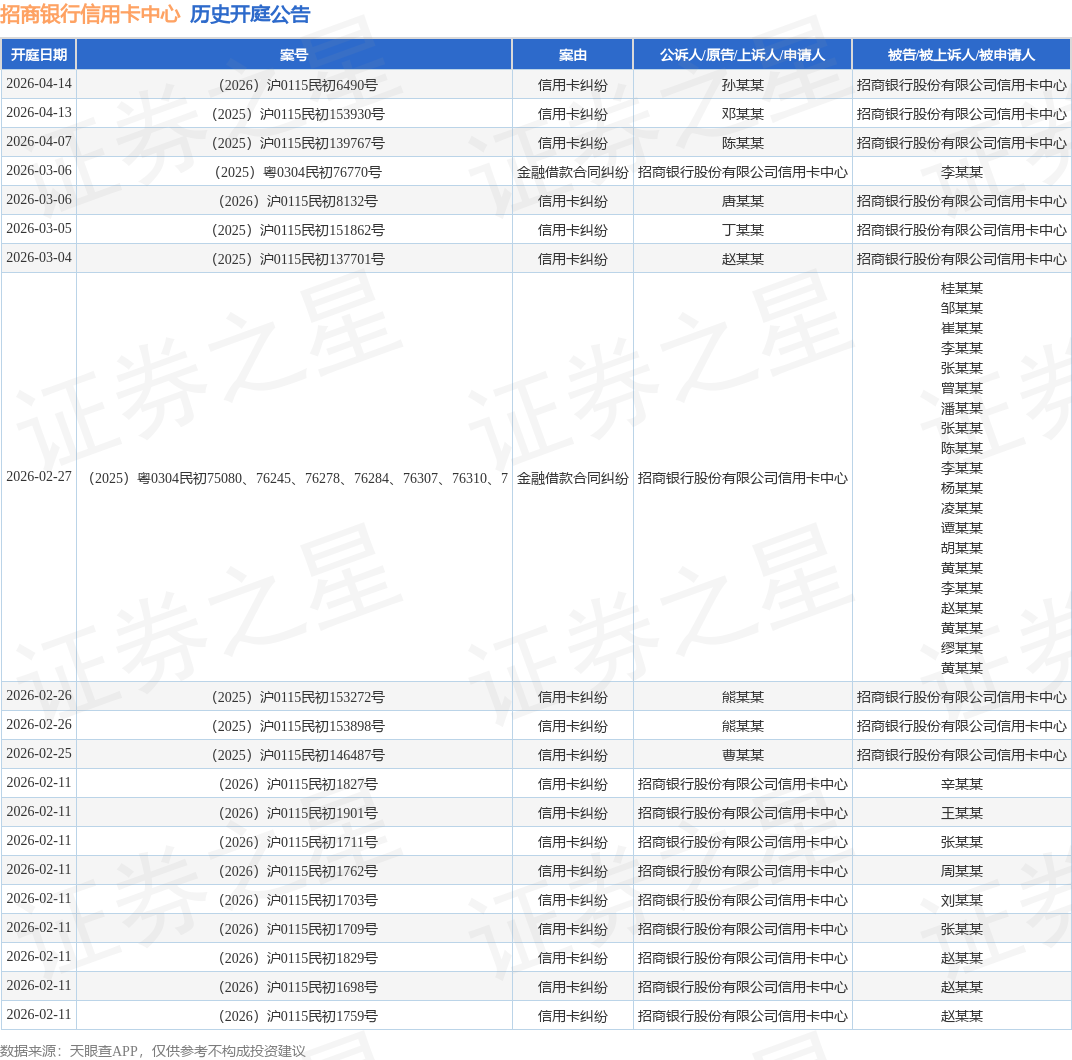Image resolution: width=1072 pixels, height=1060 pixels.
Task: Click case number (2026)沪0115民初1827号
Action: pos(298,784)
